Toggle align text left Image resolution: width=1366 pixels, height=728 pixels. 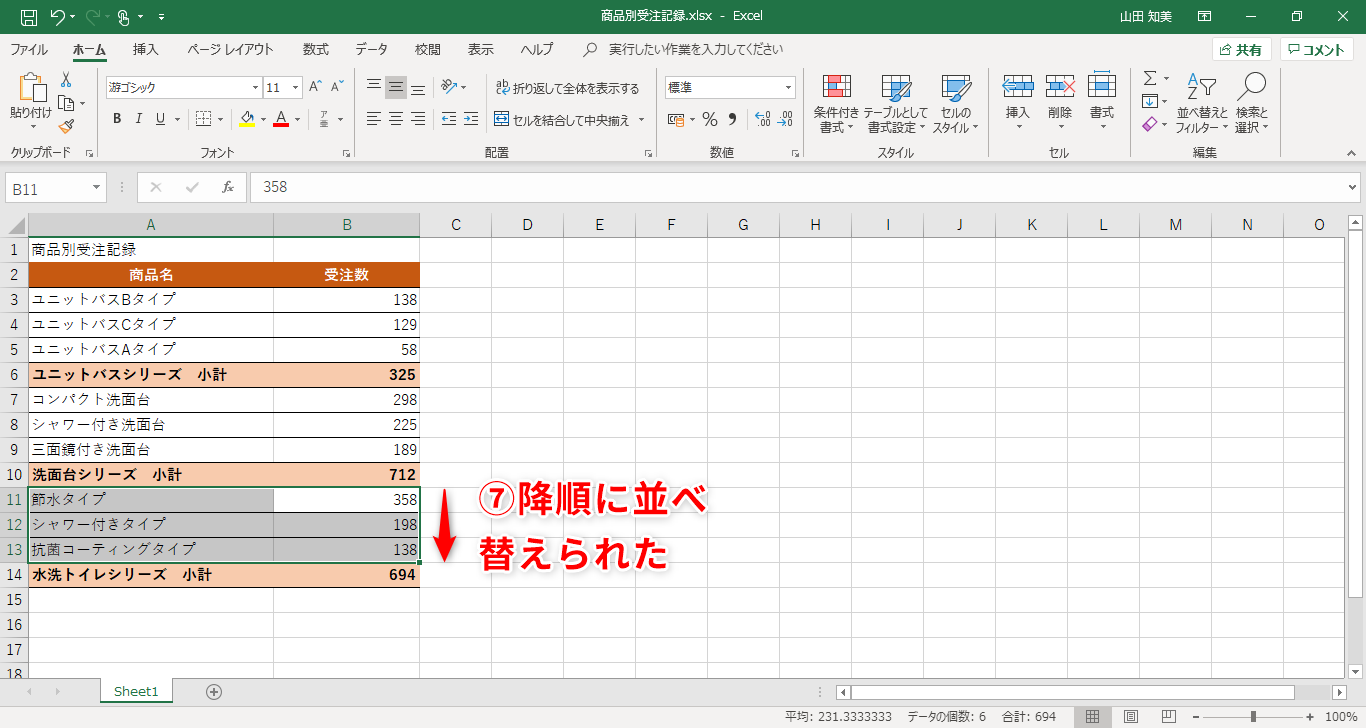point(374,119)
